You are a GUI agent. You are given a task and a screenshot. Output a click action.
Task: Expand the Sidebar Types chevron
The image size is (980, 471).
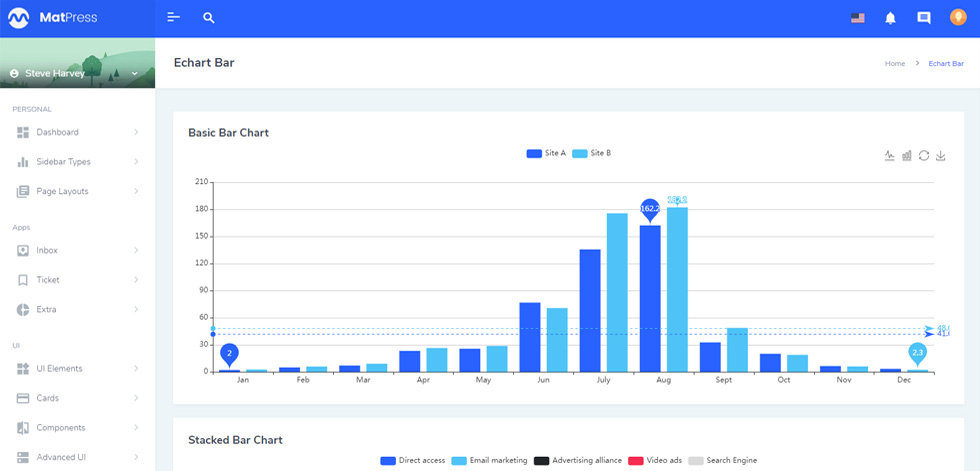pos(136,162)
